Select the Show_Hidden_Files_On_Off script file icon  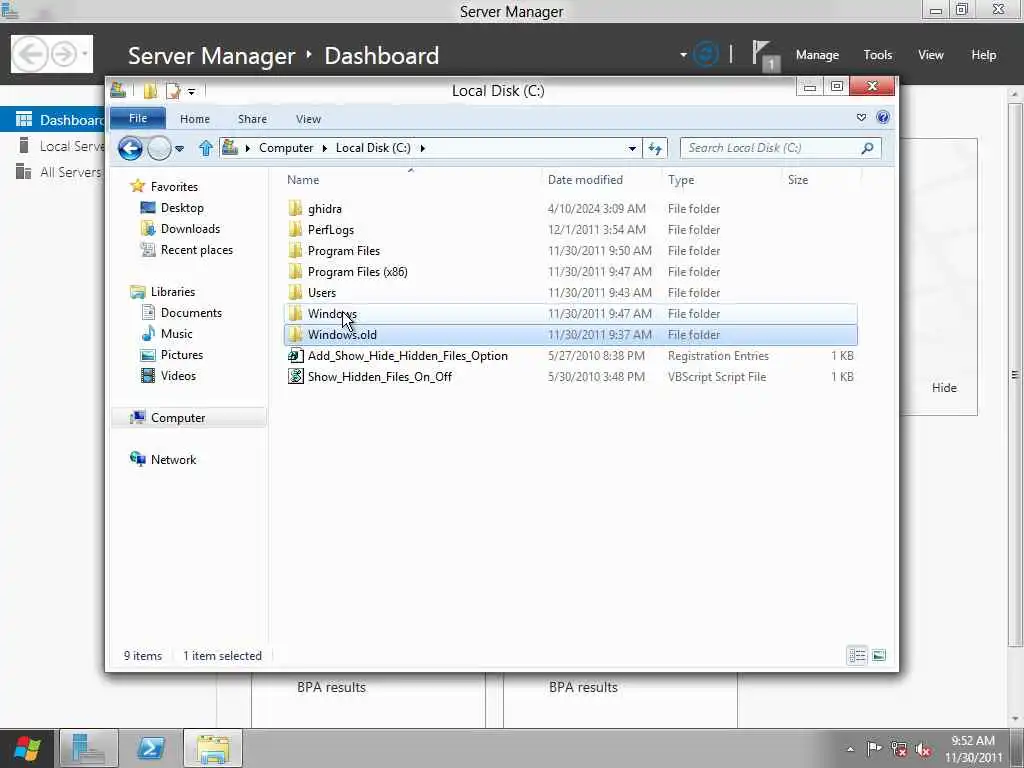tap(296, 376)
